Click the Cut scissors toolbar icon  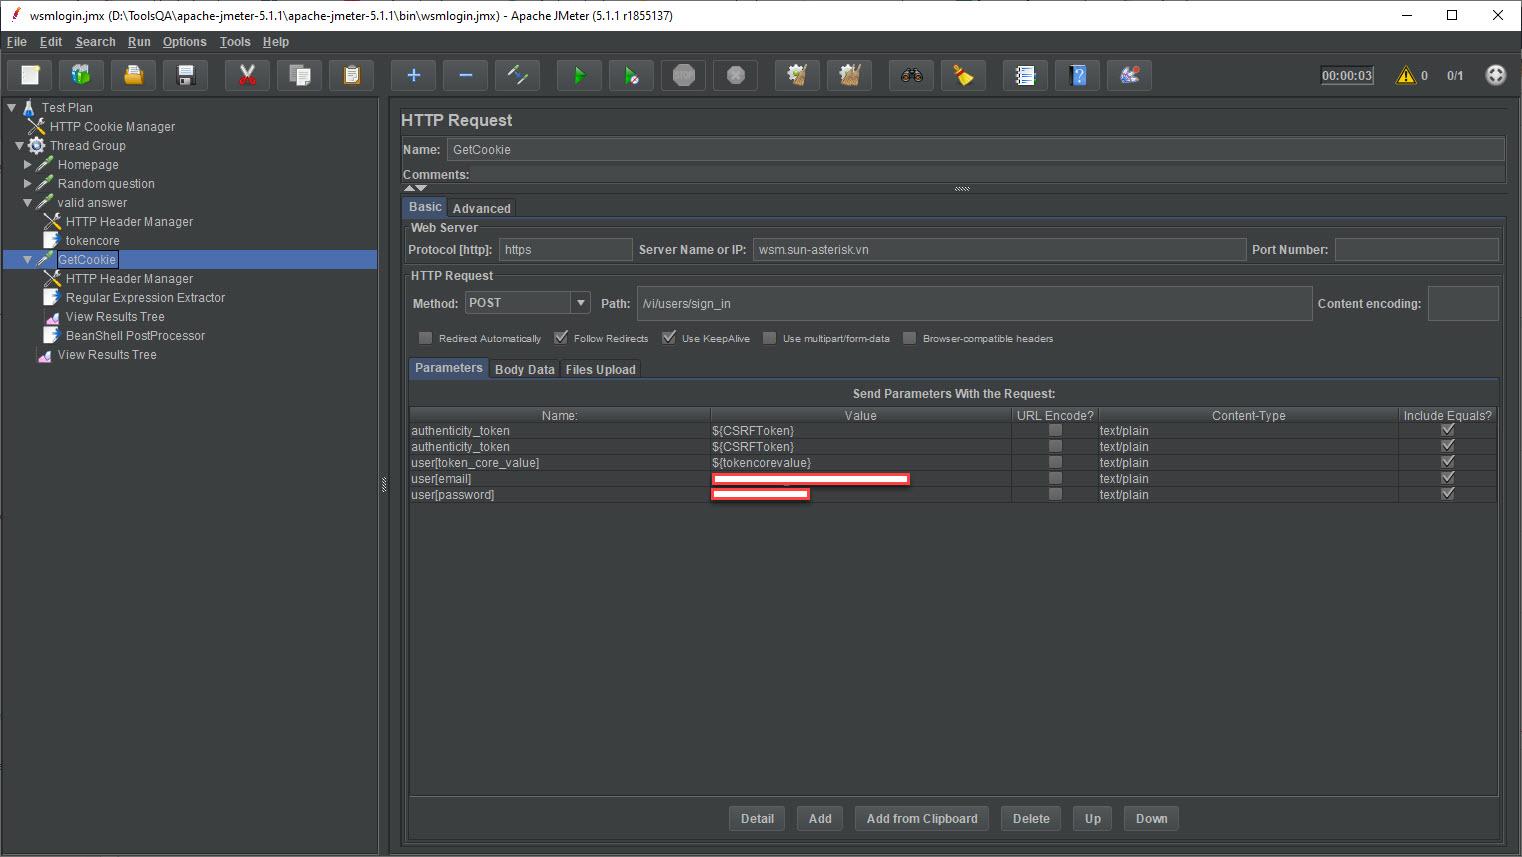[247, 75]
